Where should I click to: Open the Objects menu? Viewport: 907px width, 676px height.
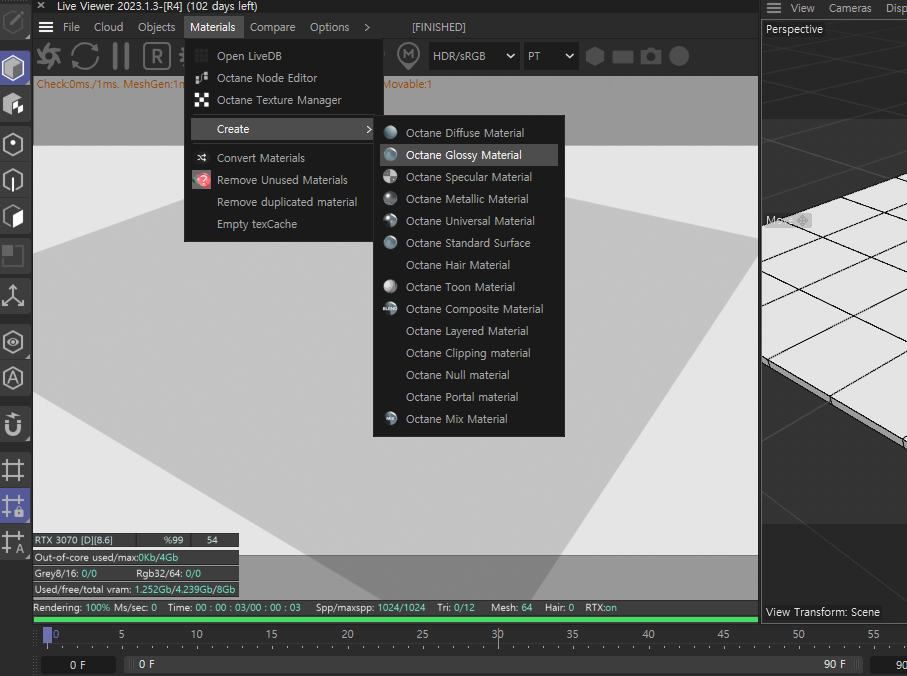(156, 27)
